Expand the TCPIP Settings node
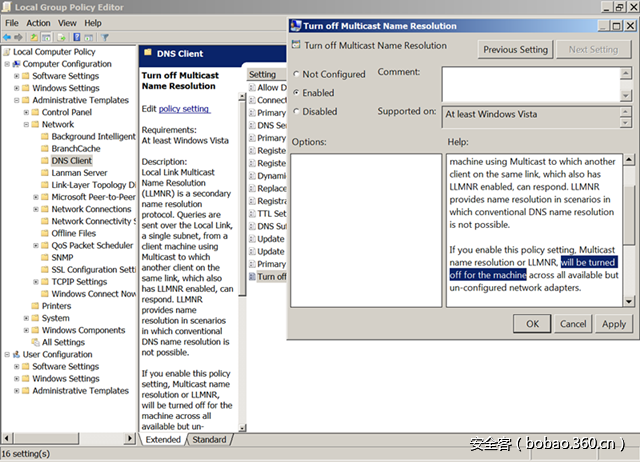640x462 pixels. coord(34,282)
